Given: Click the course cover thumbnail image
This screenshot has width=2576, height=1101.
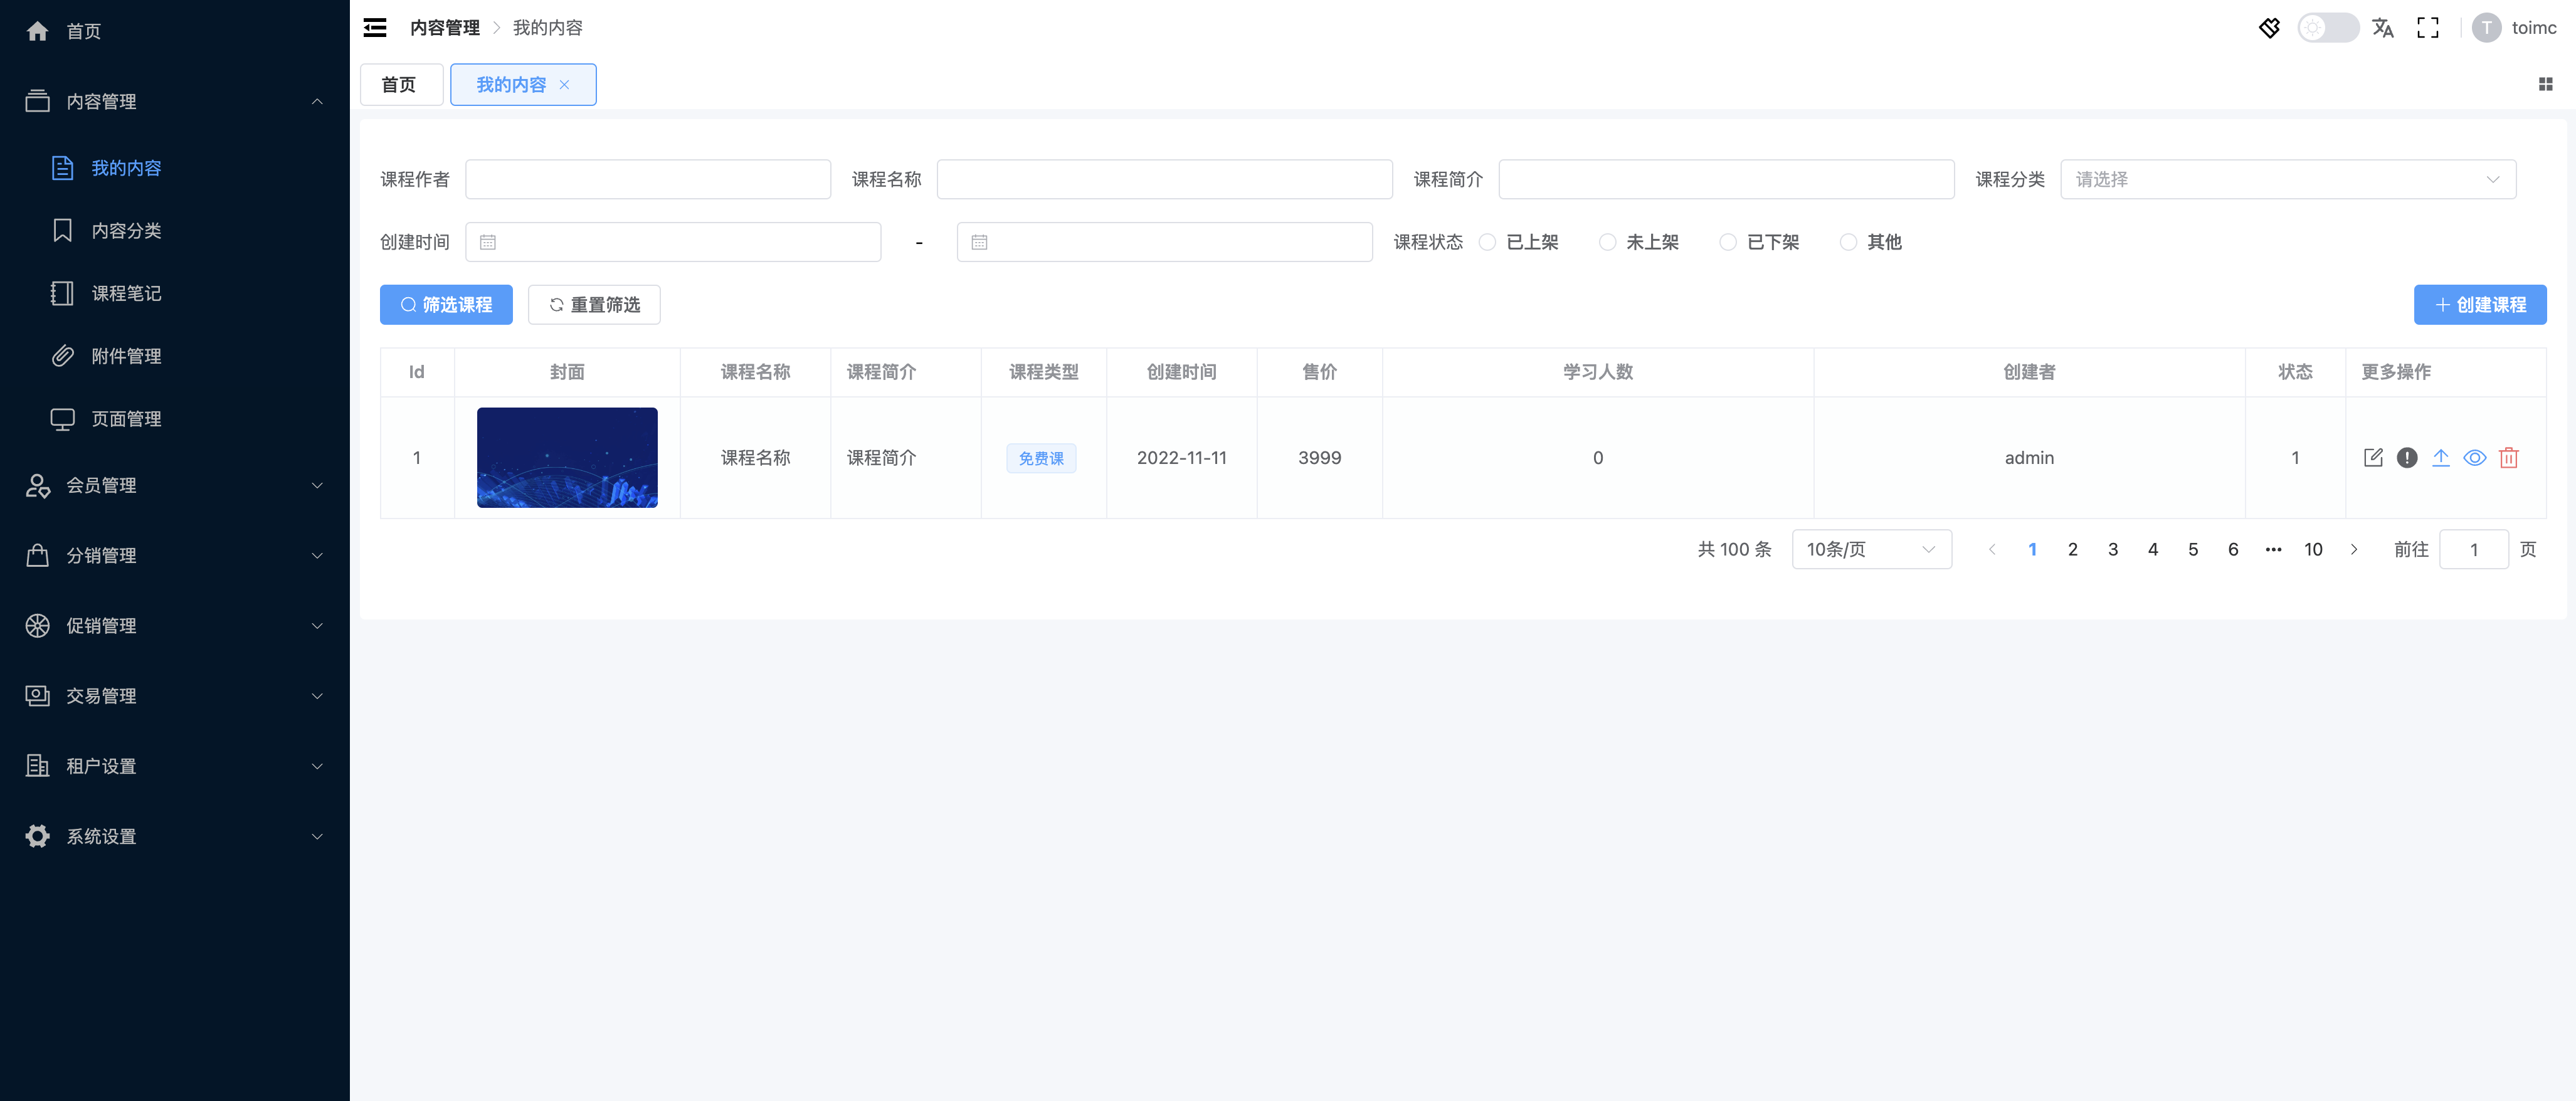Looking at the screenshot, I should (x=567, y=458).
